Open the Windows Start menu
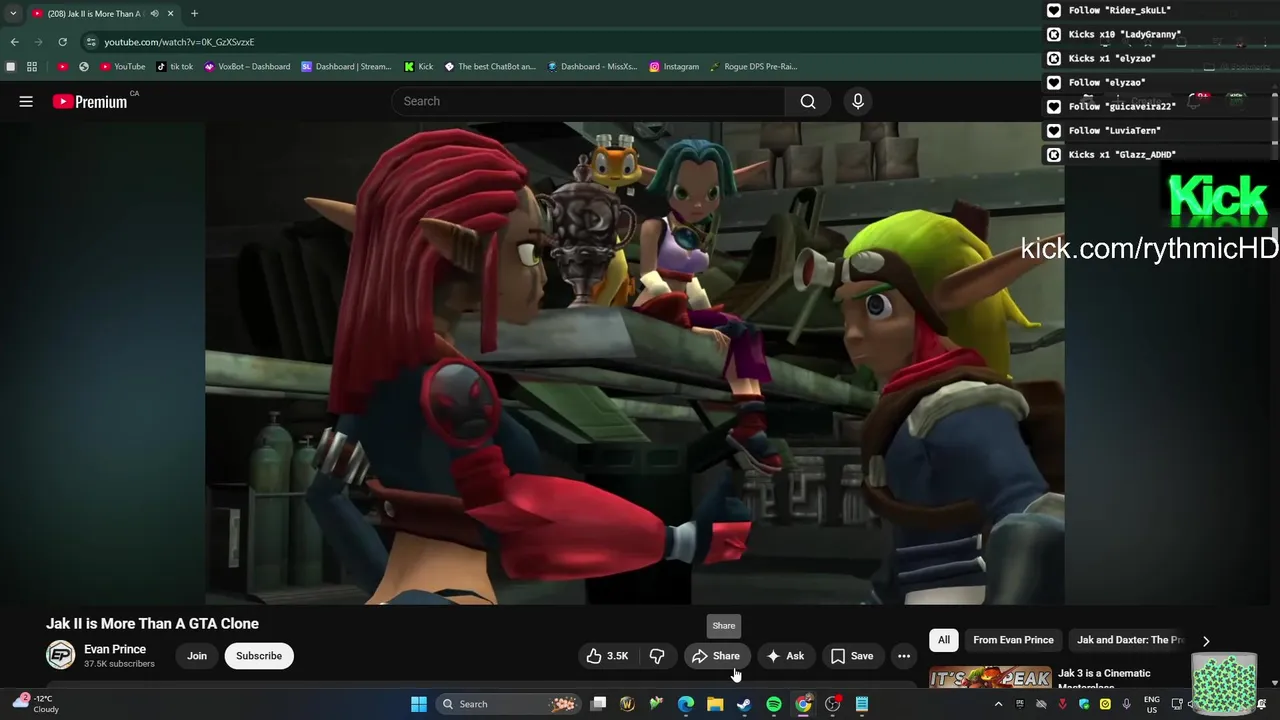This screenshot has width=1280, height=720. coord(419,704)
